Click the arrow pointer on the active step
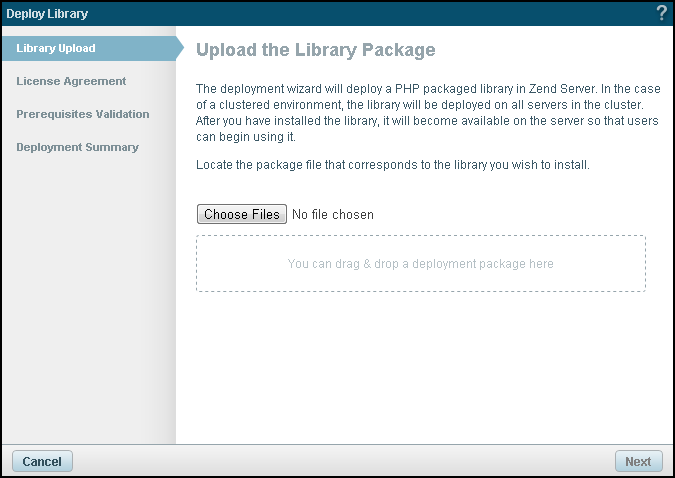 tap(179, 48)
